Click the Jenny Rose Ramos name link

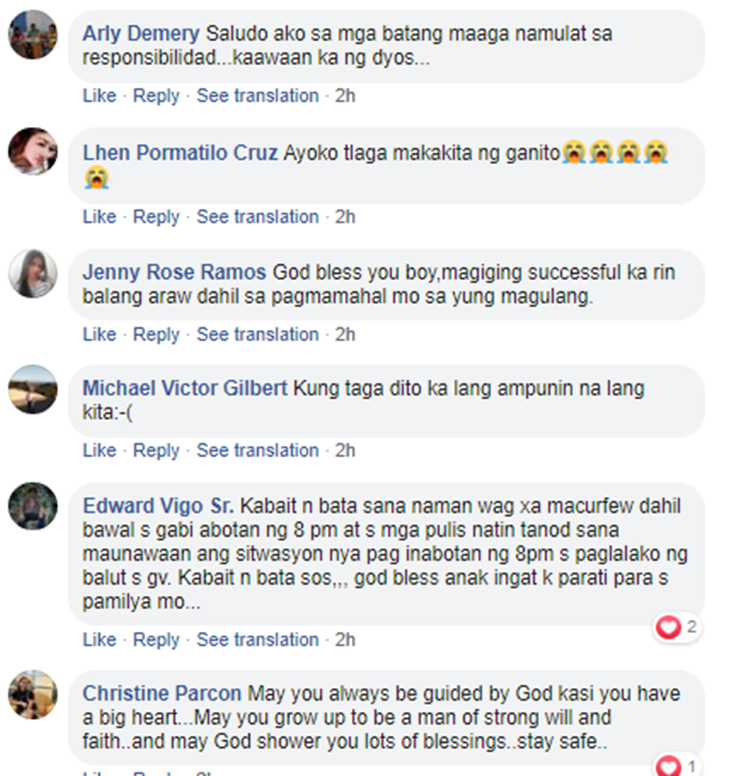point(174,272)
